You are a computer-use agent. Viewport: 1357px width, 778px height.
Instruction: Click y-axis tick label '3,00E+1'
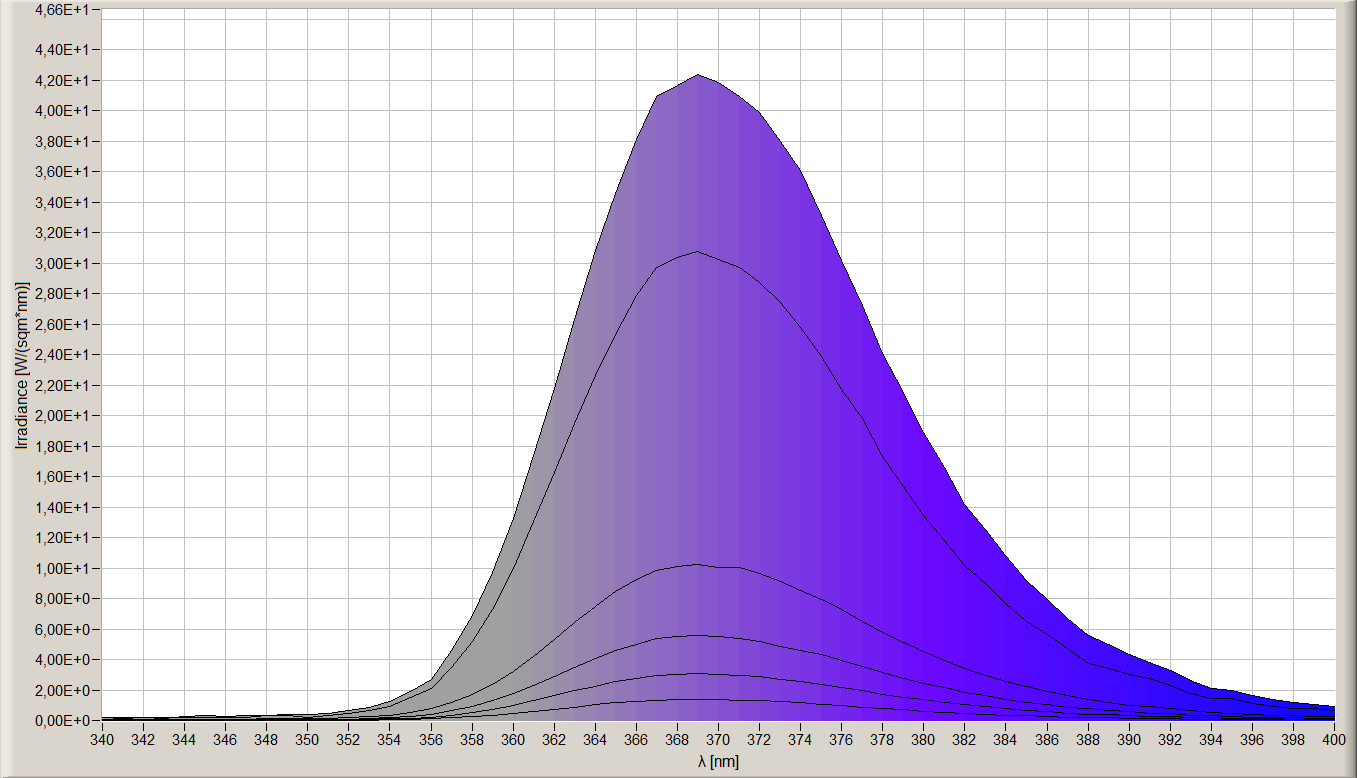62,263
